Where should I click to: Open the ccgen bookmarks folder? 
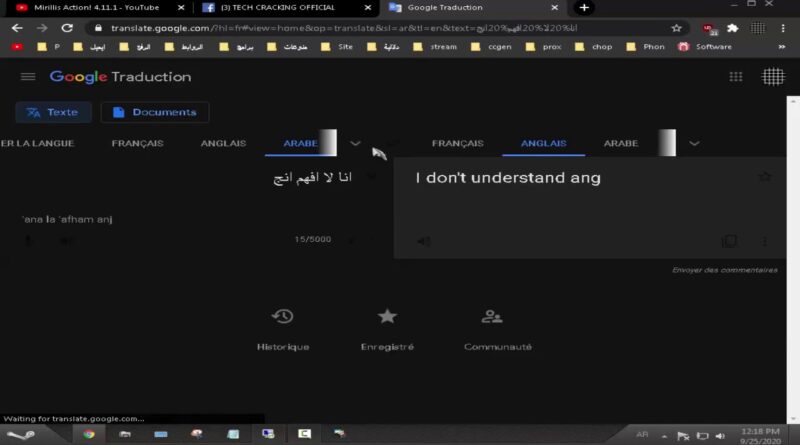(491, 46)
